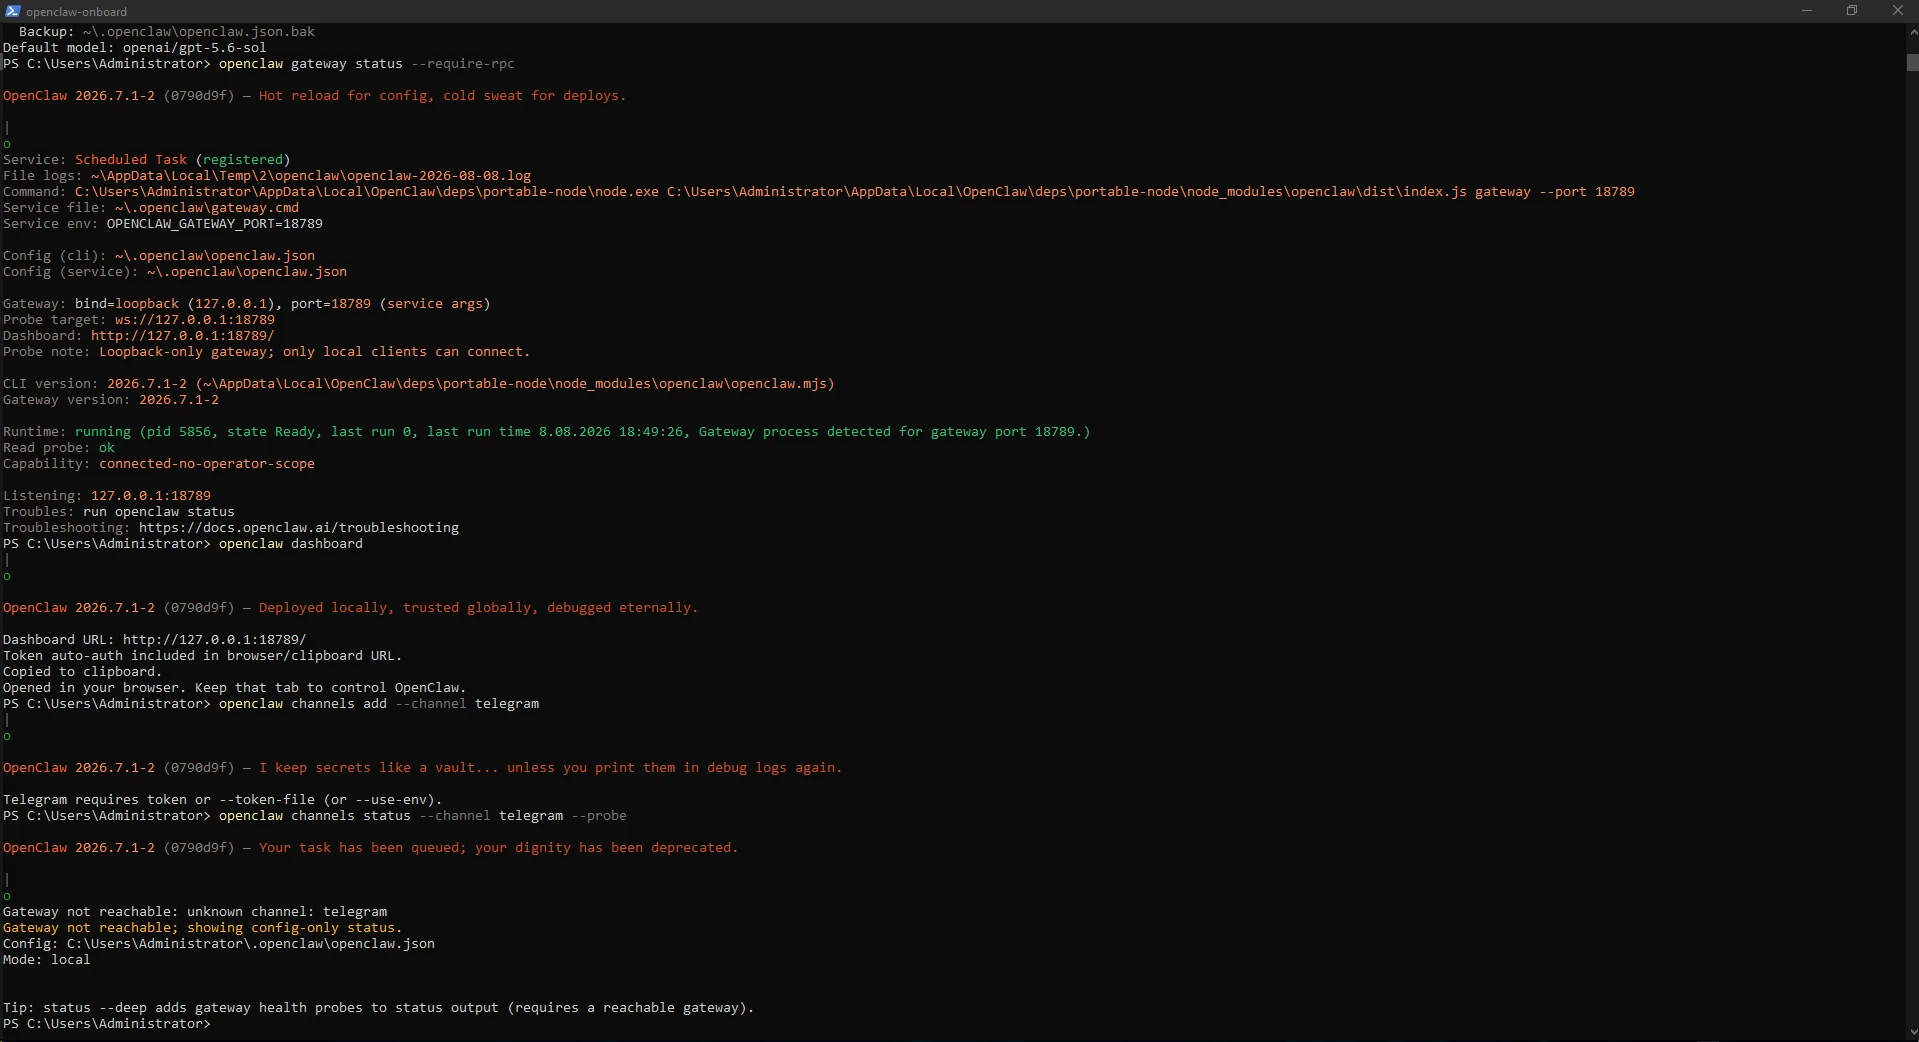The width and height of the screenshot is (1919, 1042).
Task: Click the 'Runtime: running (pid 5856' line
Action: pos(547,432)
